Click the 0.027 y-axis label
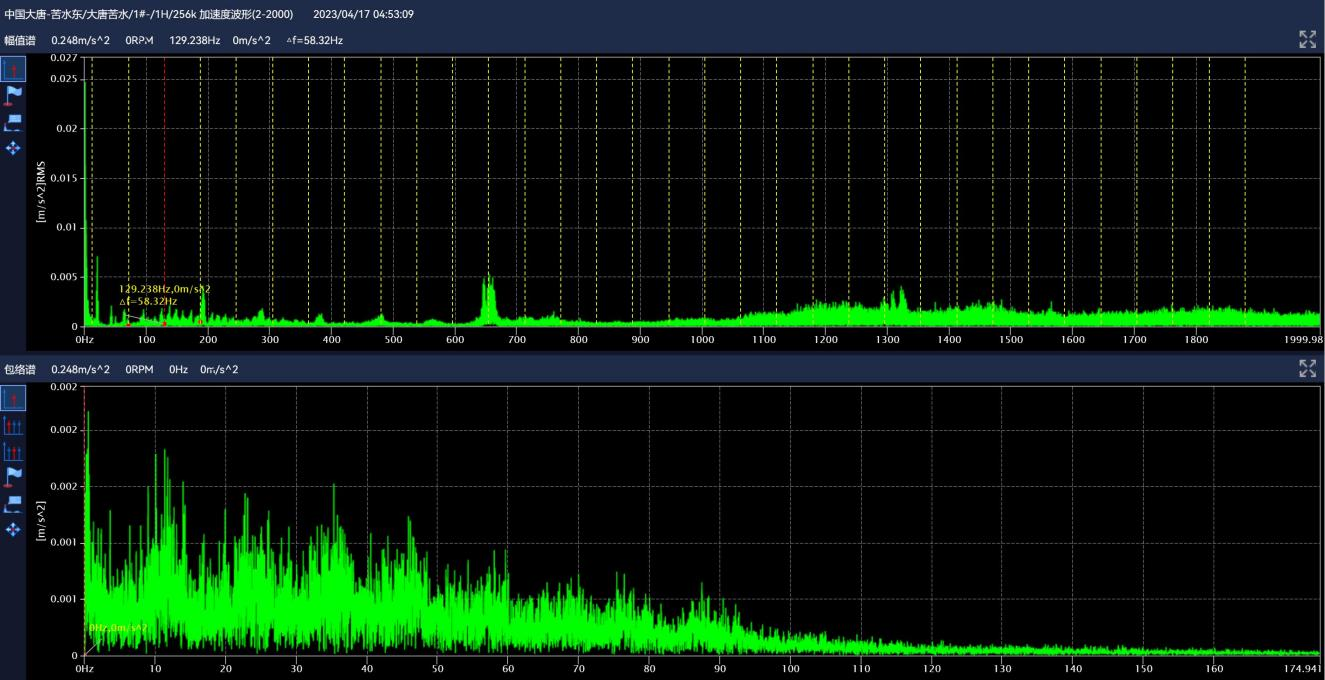The image size is (1325, 680). click(63, 59)
